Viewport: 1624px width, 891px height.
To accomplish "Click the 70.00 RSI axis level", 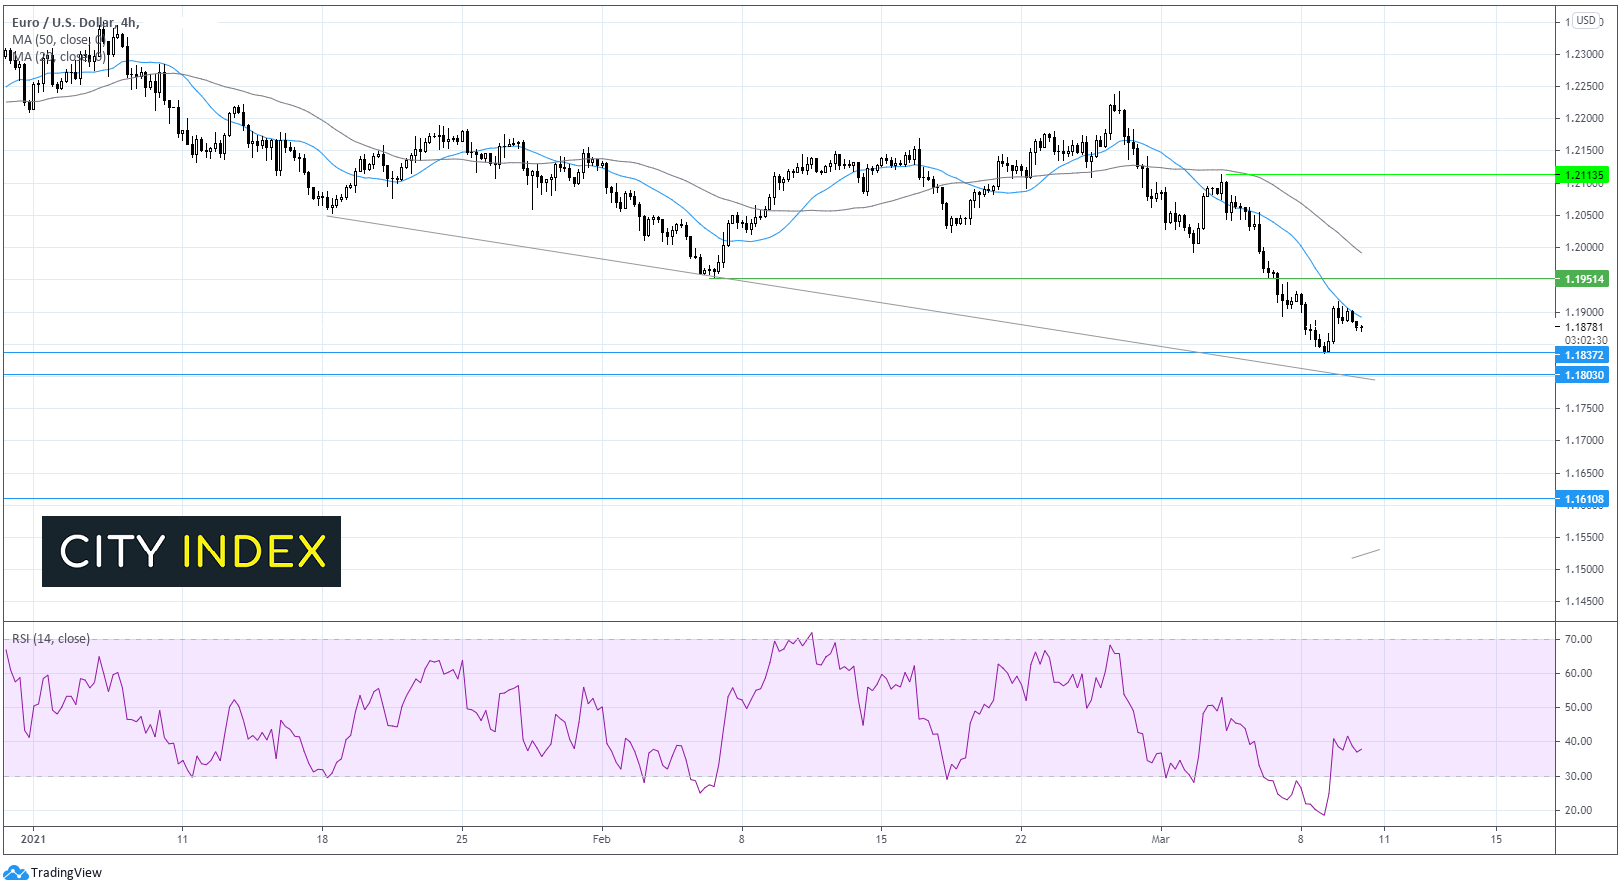I will (x=1578, y=640).
